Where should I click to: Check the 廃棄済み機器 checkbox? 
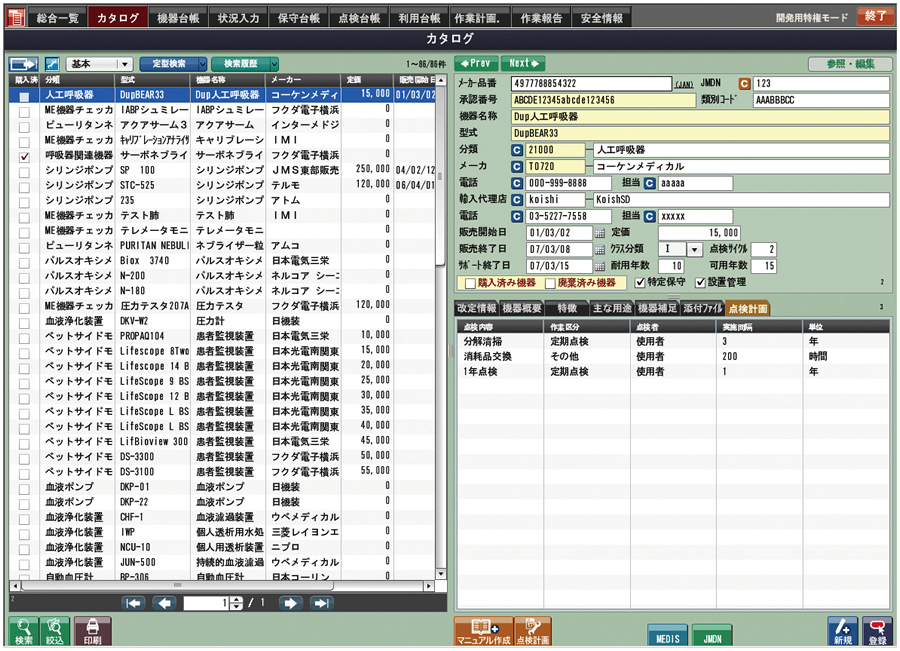coord(553,283)
